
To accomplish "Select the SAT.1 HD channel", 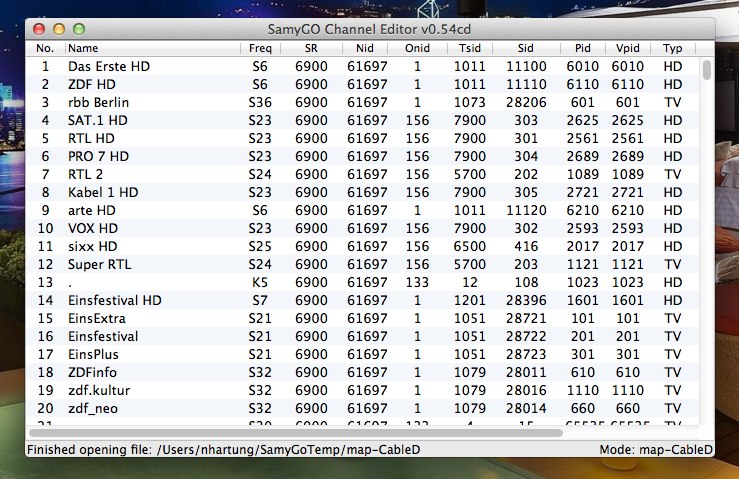I will coord(98,120).
